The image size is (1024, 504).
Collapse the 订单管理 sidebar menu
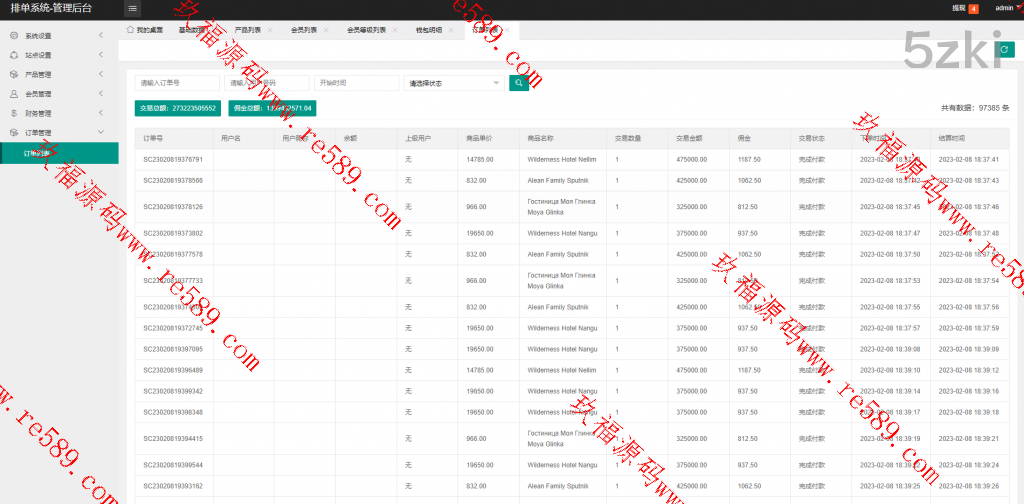[58, 132]
